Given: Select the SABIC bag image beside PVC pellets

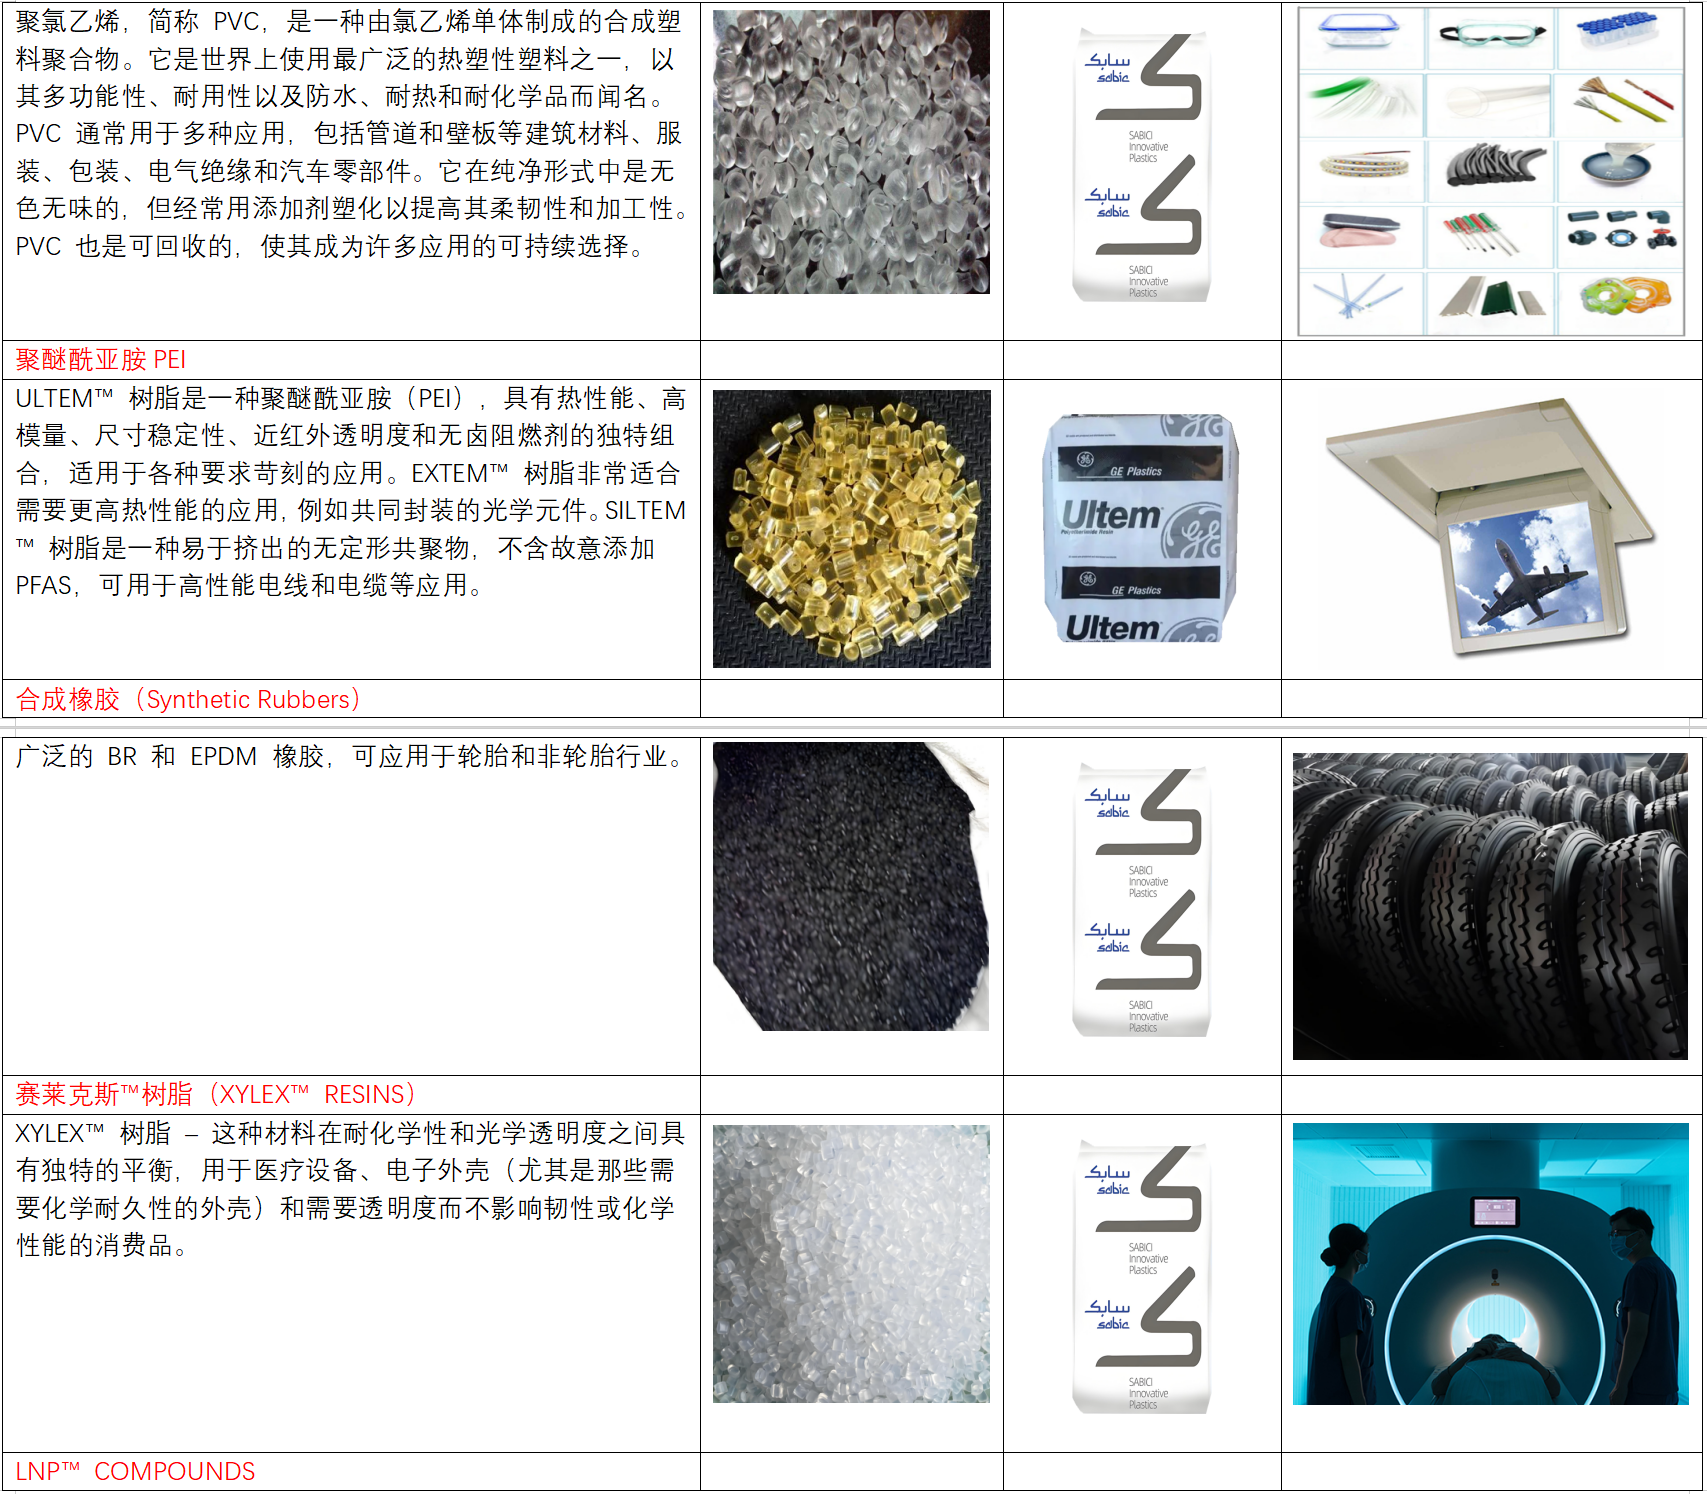Looking at the screenshot, I should tap(1142, 166).
